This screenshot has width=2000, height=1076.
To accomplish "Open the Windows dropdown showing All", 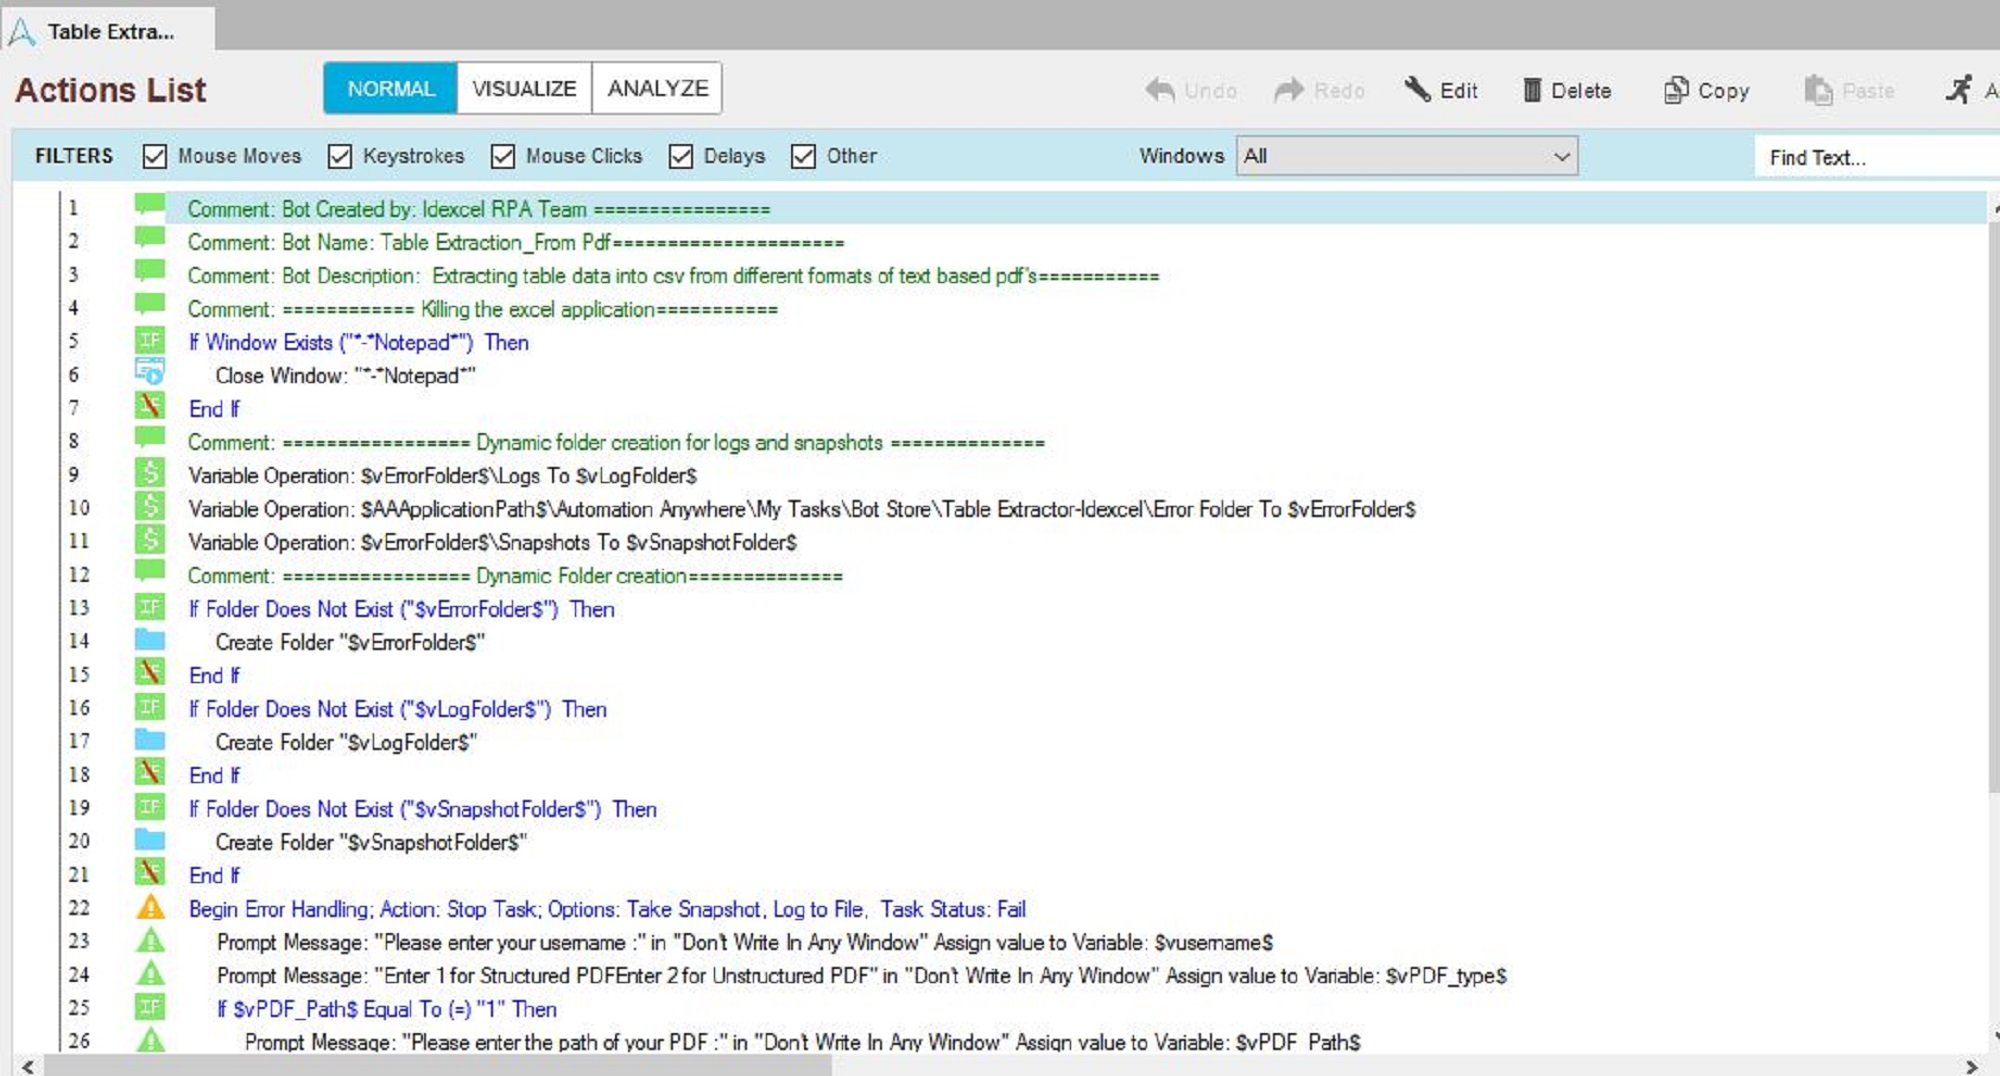I will [1406, 156].
